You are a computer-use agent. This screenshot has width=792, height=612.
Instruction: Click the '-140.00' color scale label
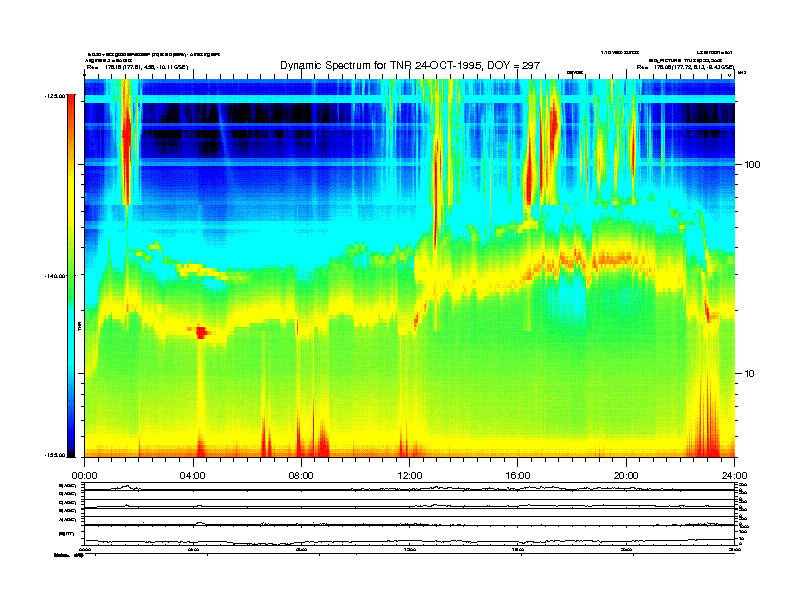coord(56,276)
